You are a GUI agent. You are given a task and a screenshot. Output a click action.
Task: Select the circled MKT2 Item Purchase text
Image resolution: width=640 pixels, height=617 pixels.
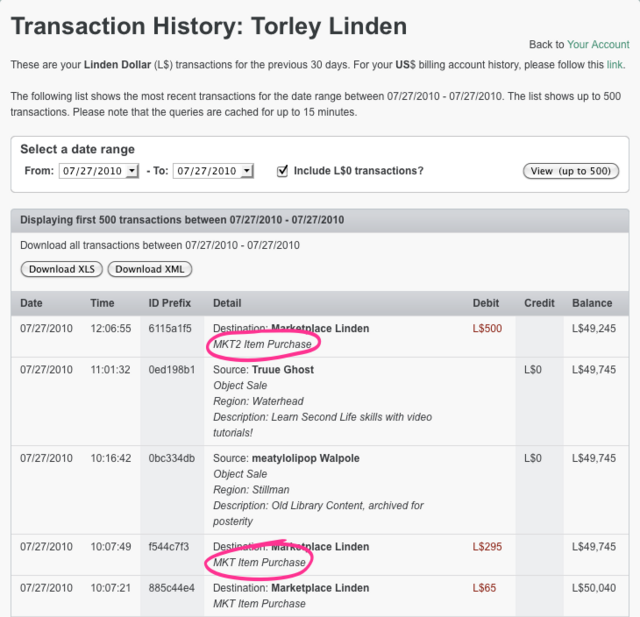[x=263, y=344]
